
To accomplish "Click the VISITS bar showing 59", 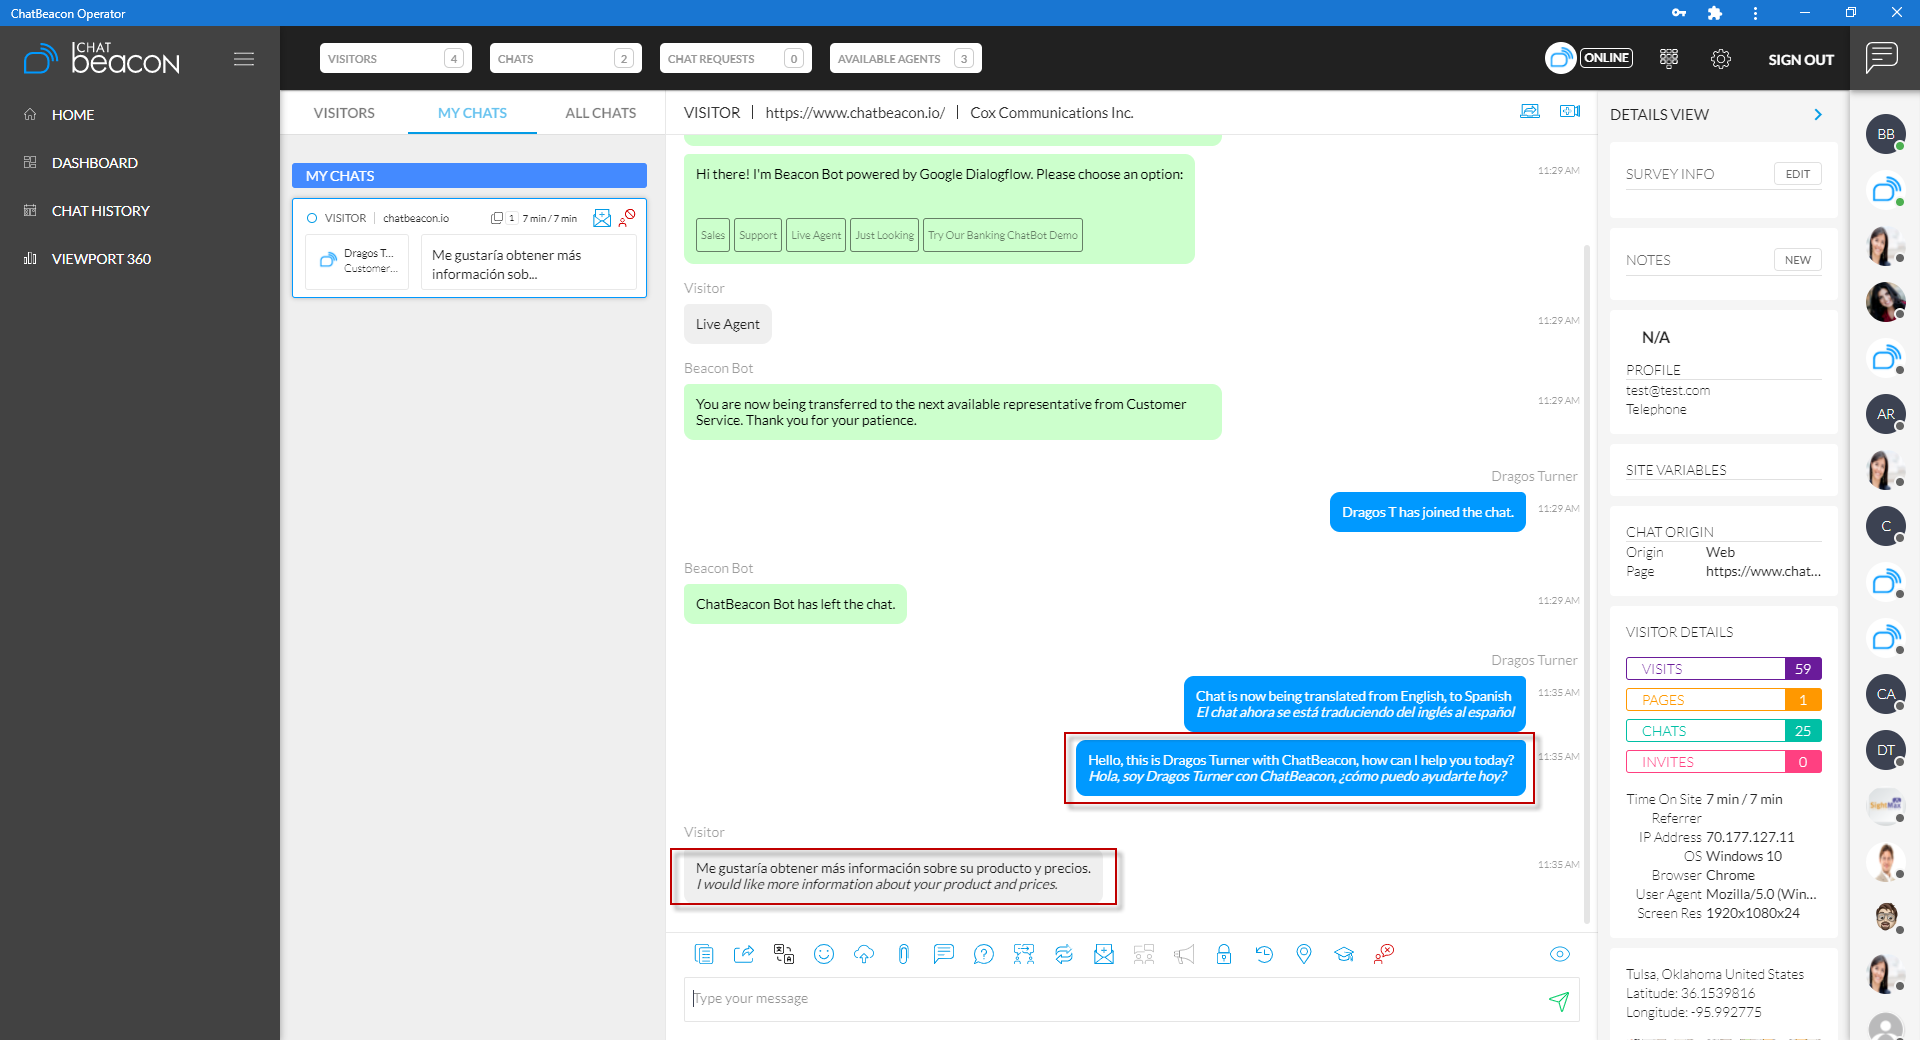I will [x=1724, y=669].
